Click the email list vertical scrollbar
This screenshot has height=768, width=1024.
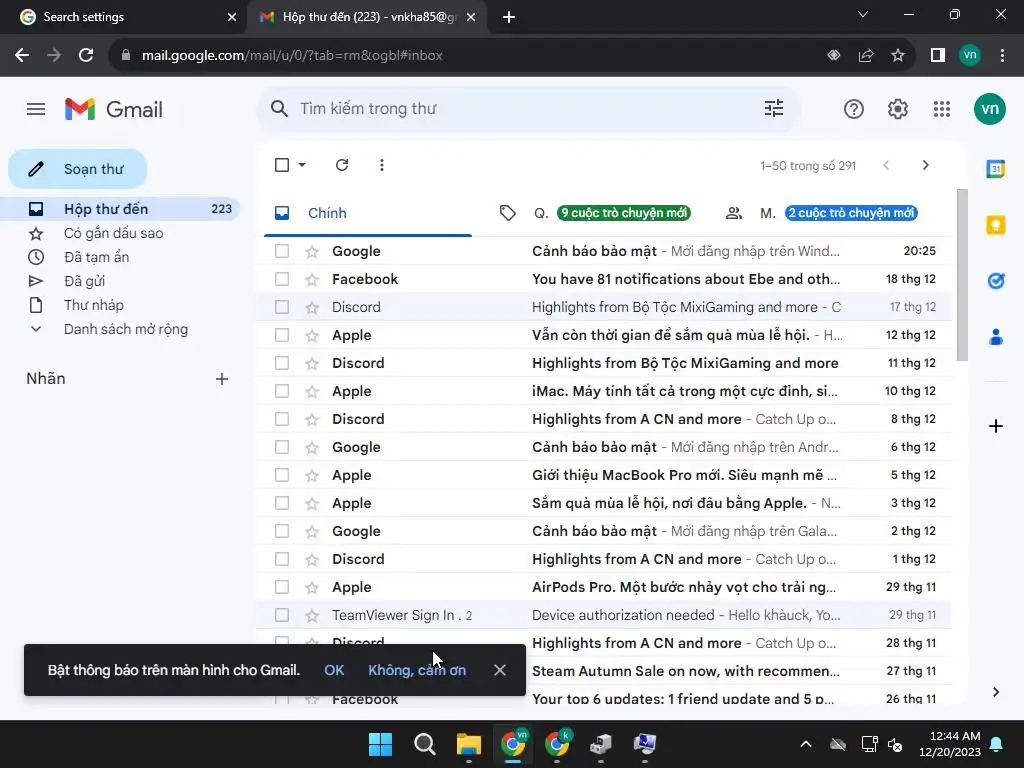(x=962, y=274)
